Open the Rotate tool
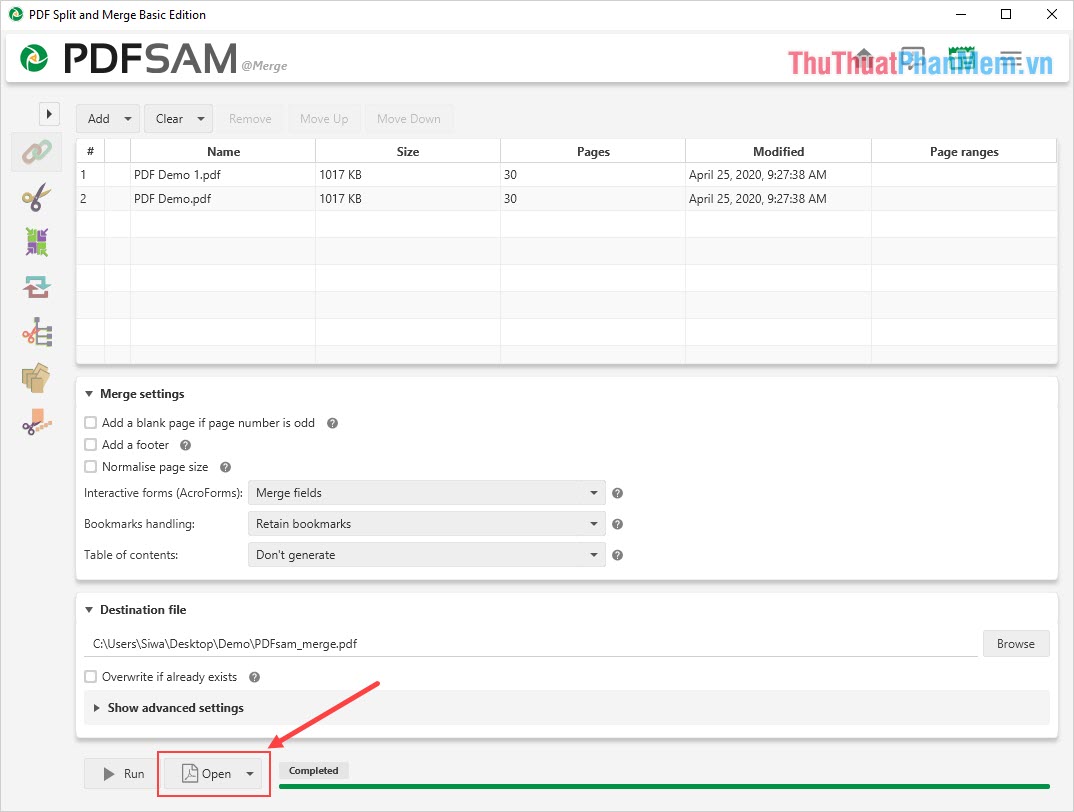The width and height of the screenshot is (1074, 812). click(x=36, y=286)
